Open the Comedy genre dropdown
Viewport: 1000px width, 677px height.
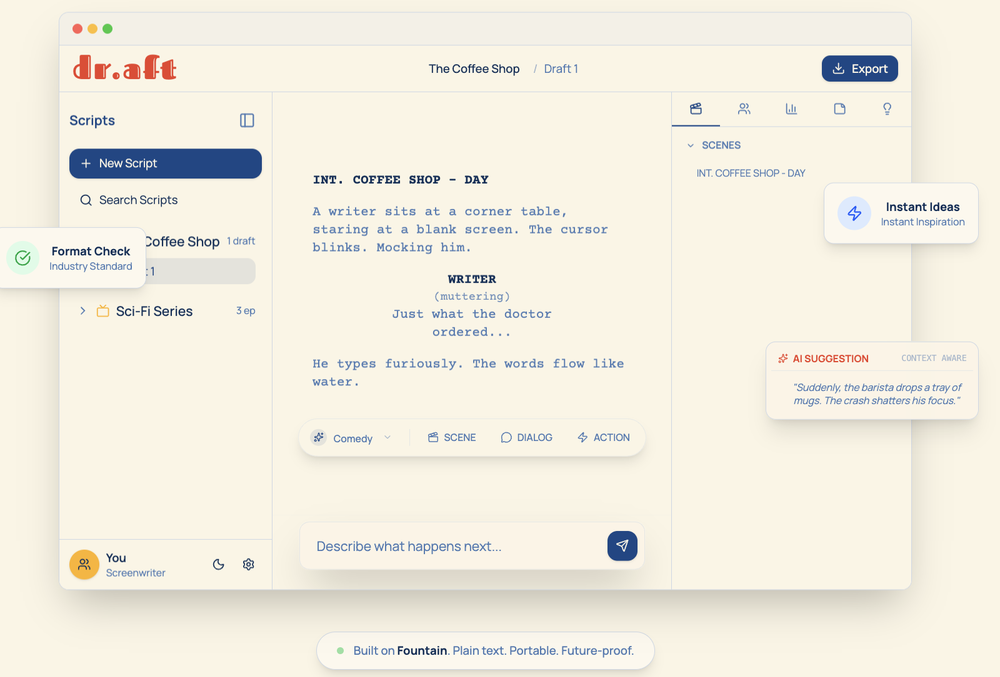[x=351, y=438]
